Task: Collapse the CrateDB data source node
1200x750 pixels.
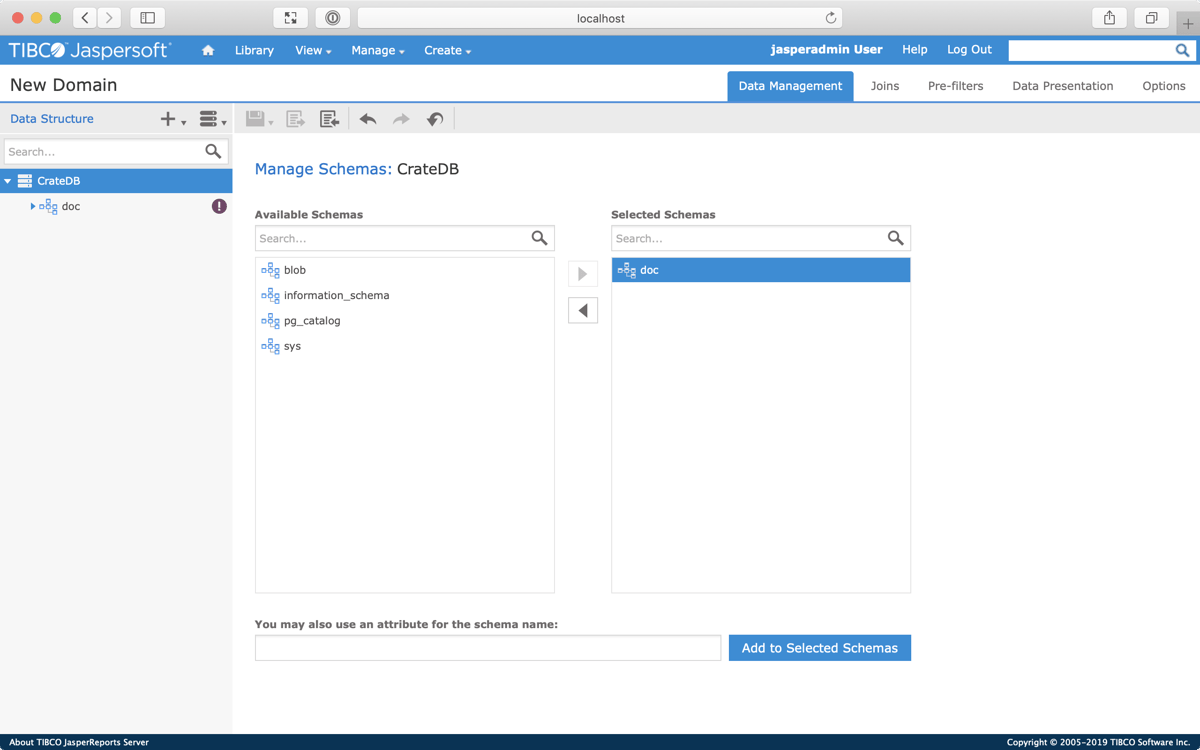Action: pos(8,181)
